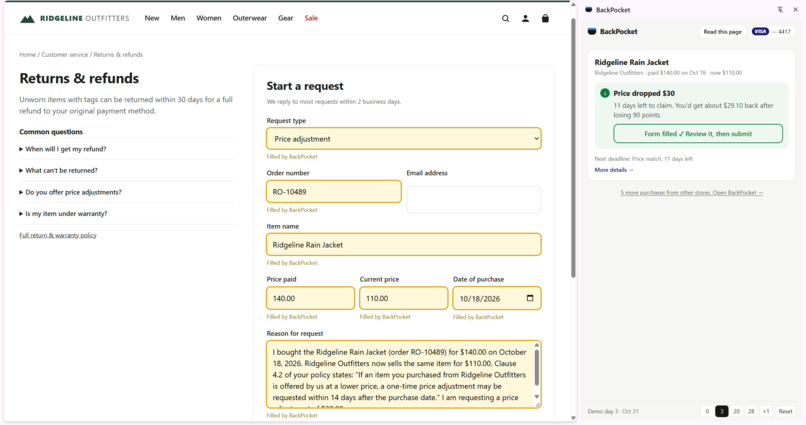Open the Women menu item

[209, 18]
